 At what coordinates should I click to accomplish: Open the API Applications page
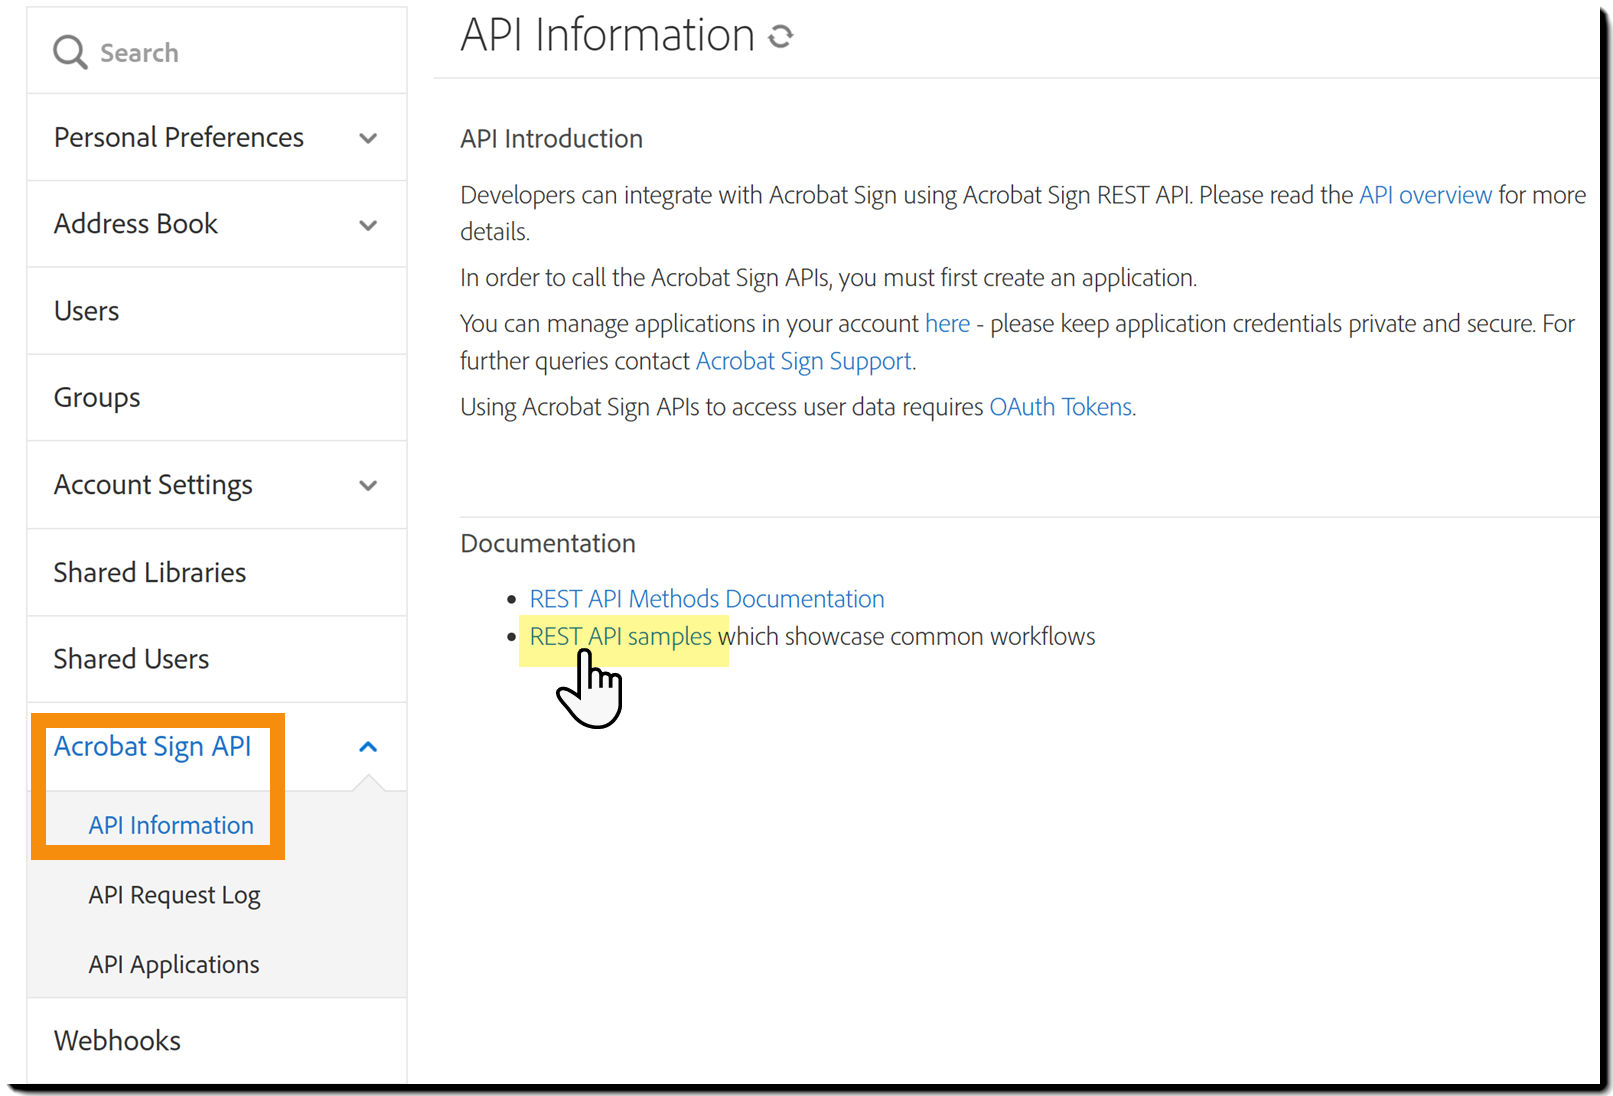tap(173, 964)
